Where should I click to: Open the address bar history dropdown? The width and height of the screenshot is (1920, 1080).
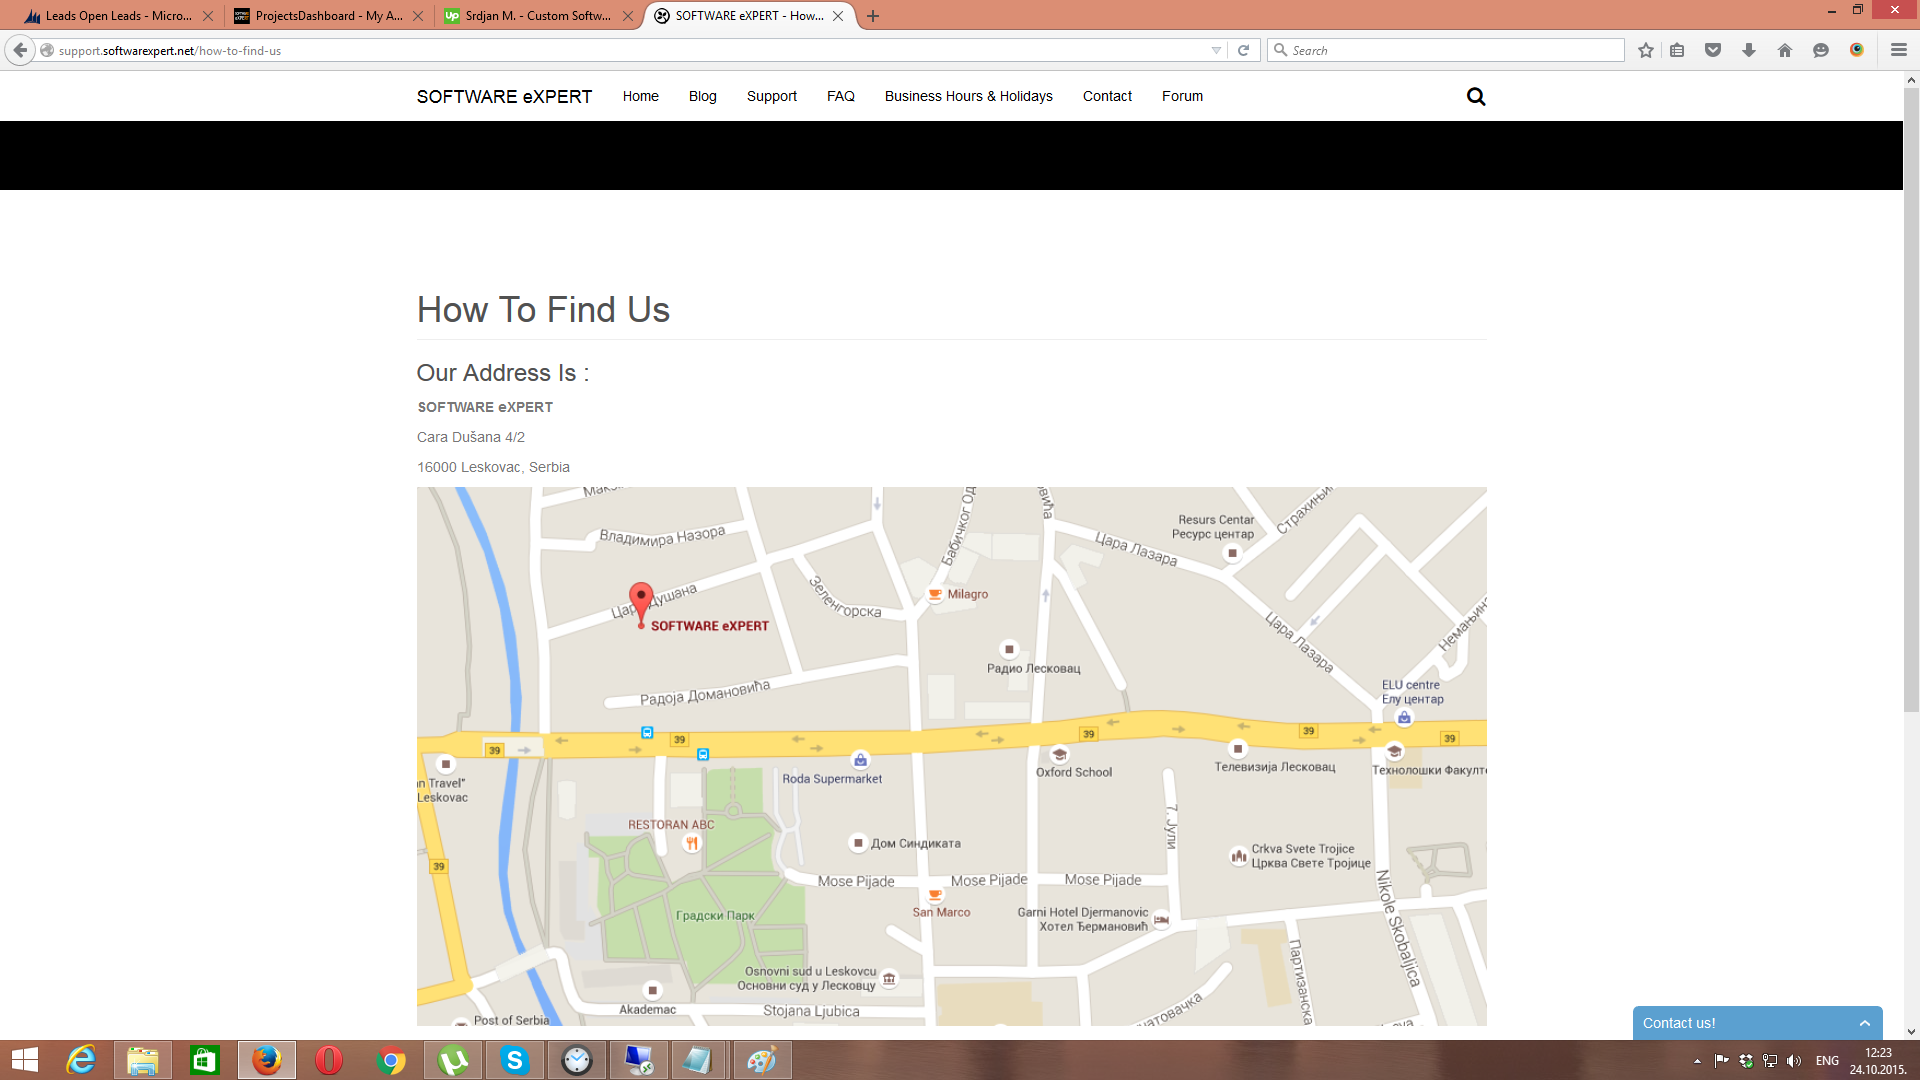(1216, 50)
